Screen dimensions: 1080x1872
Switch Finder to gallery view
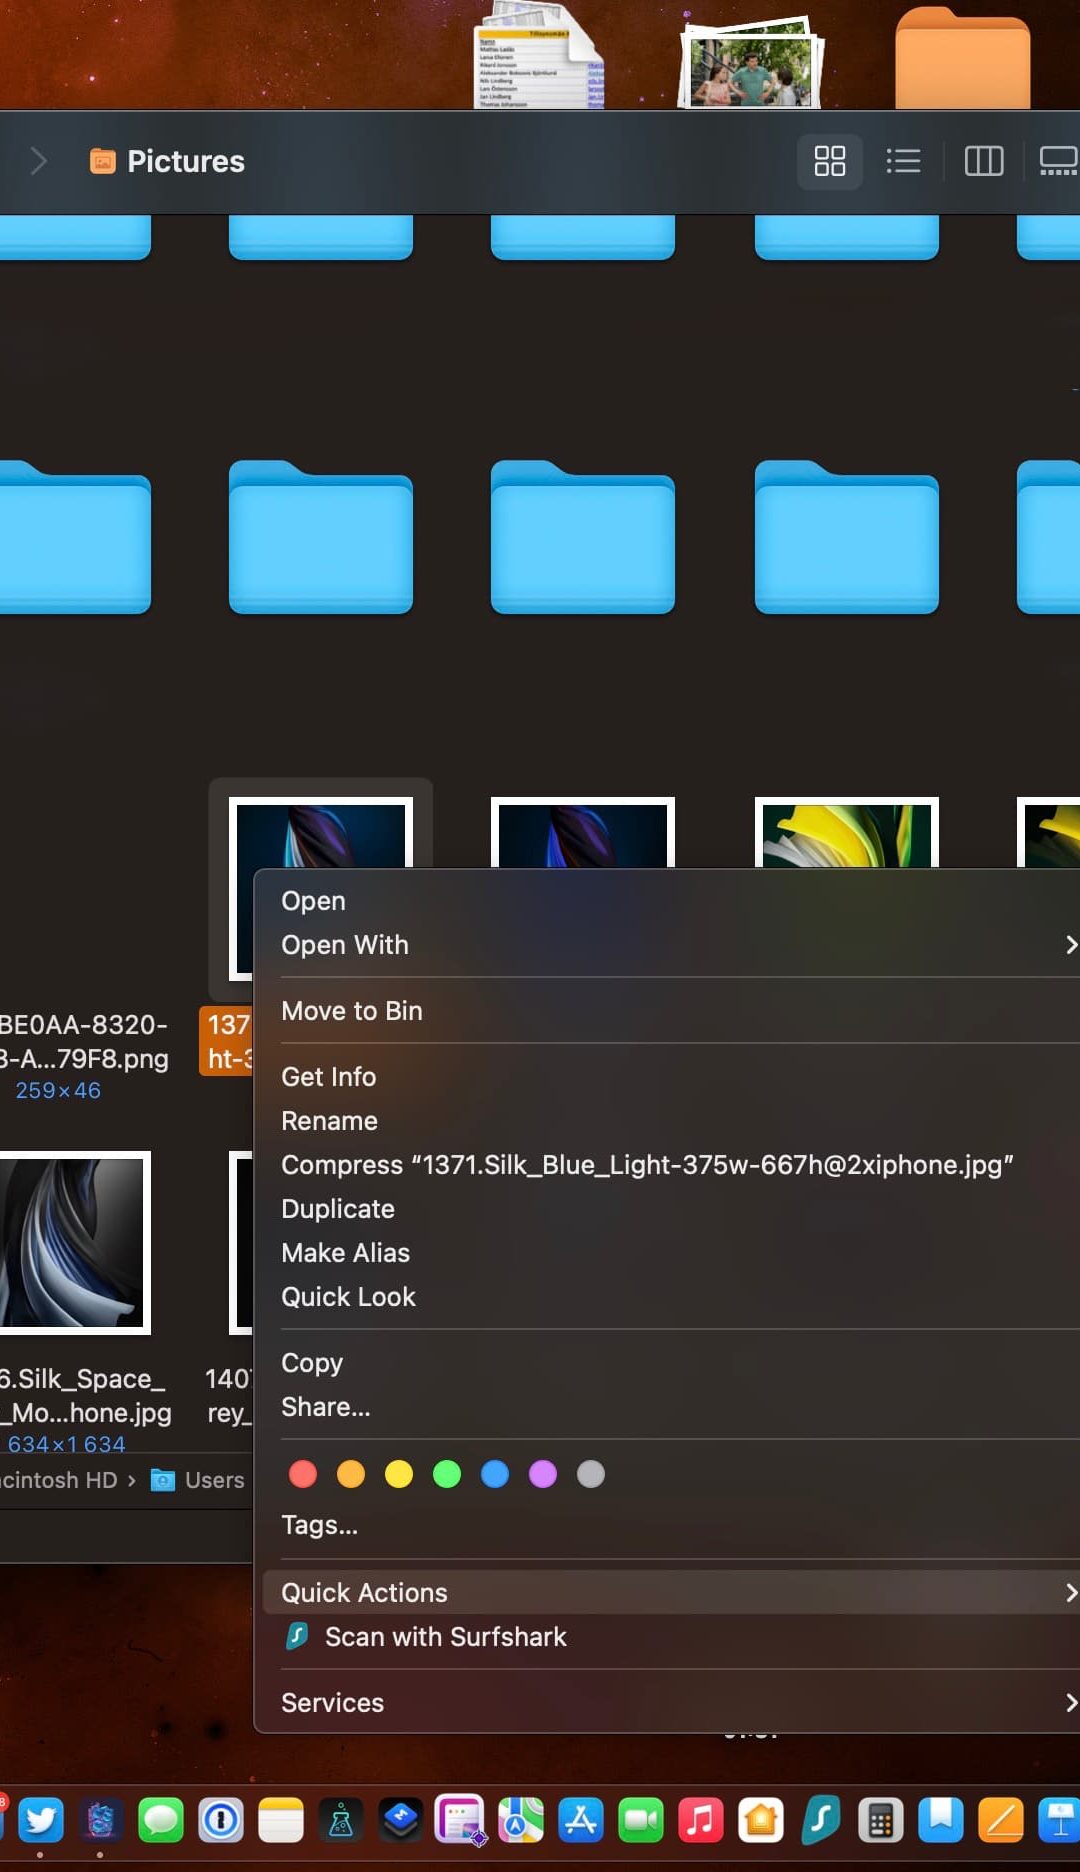coord(1057,161)
